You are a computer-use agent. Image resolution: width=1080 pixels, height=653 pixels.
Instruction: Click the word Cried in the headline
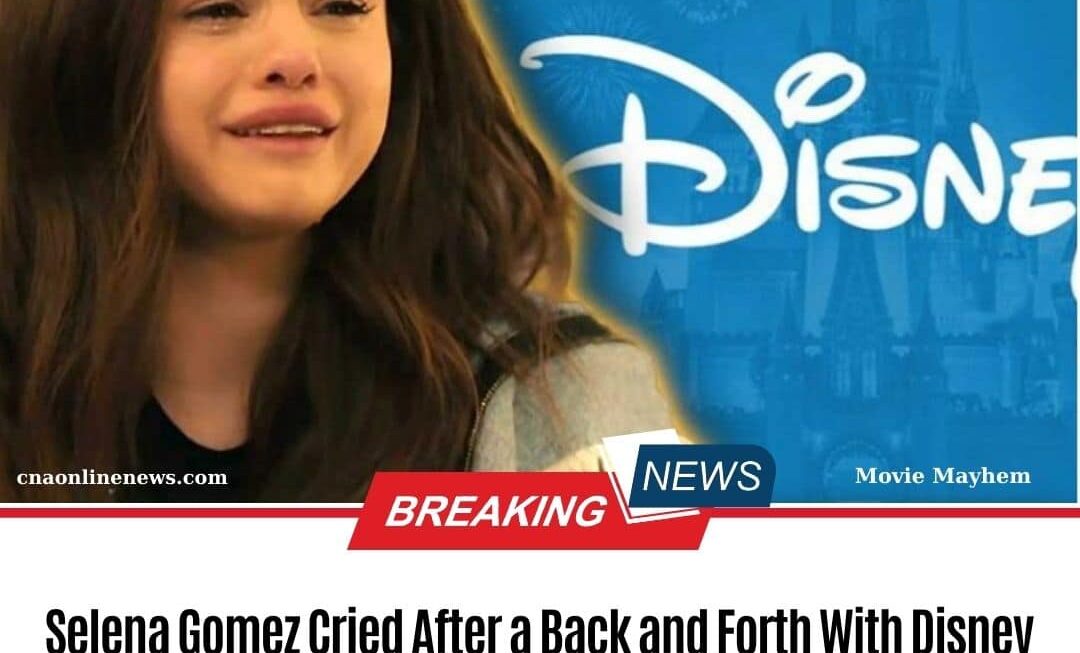coord(354,630)
